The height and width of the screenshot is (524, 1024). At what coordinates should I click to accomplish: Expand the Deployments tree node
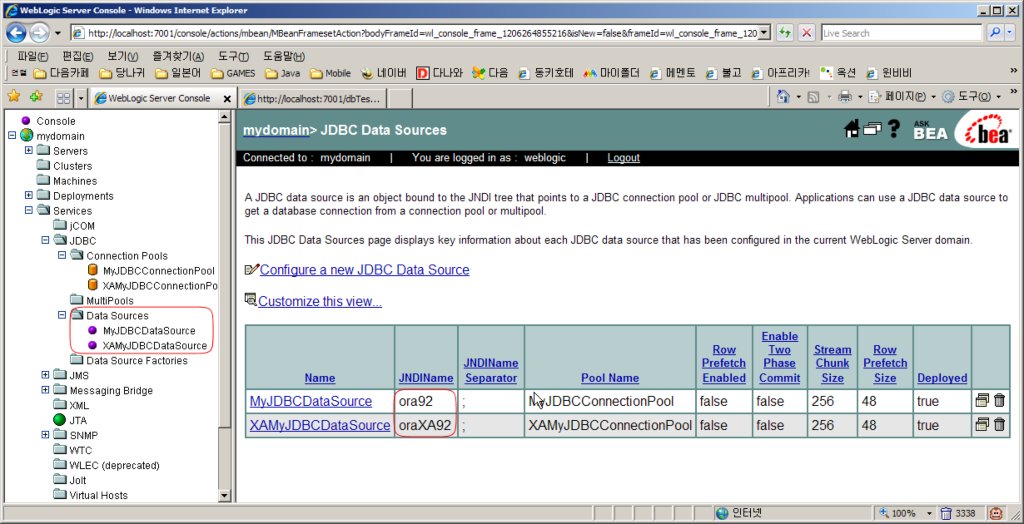pyautogui.click(x=29, y=196)
